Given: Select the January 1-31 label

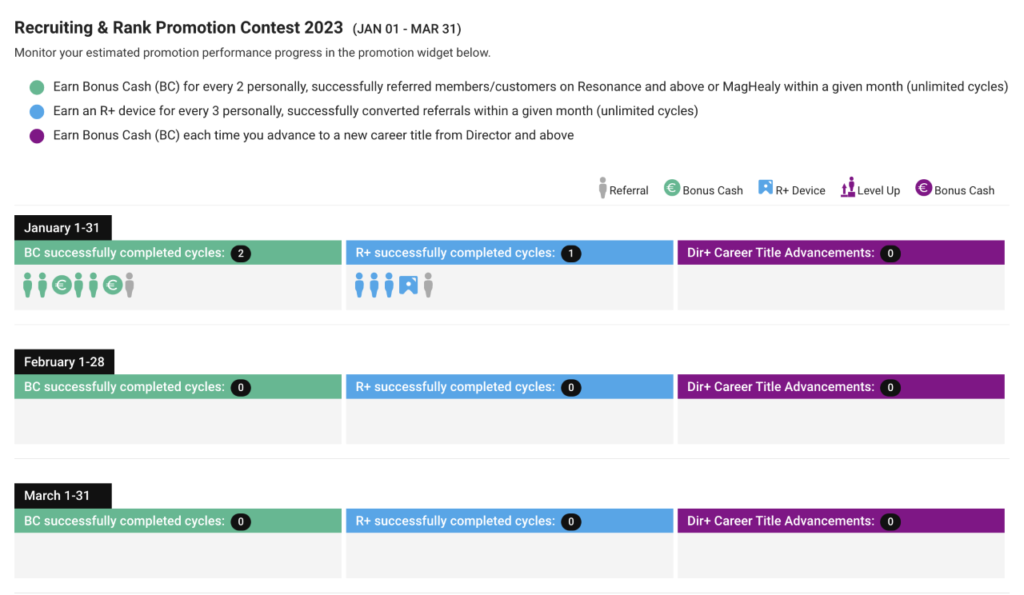Looking at the screenshot, I should tap(63, 228).
